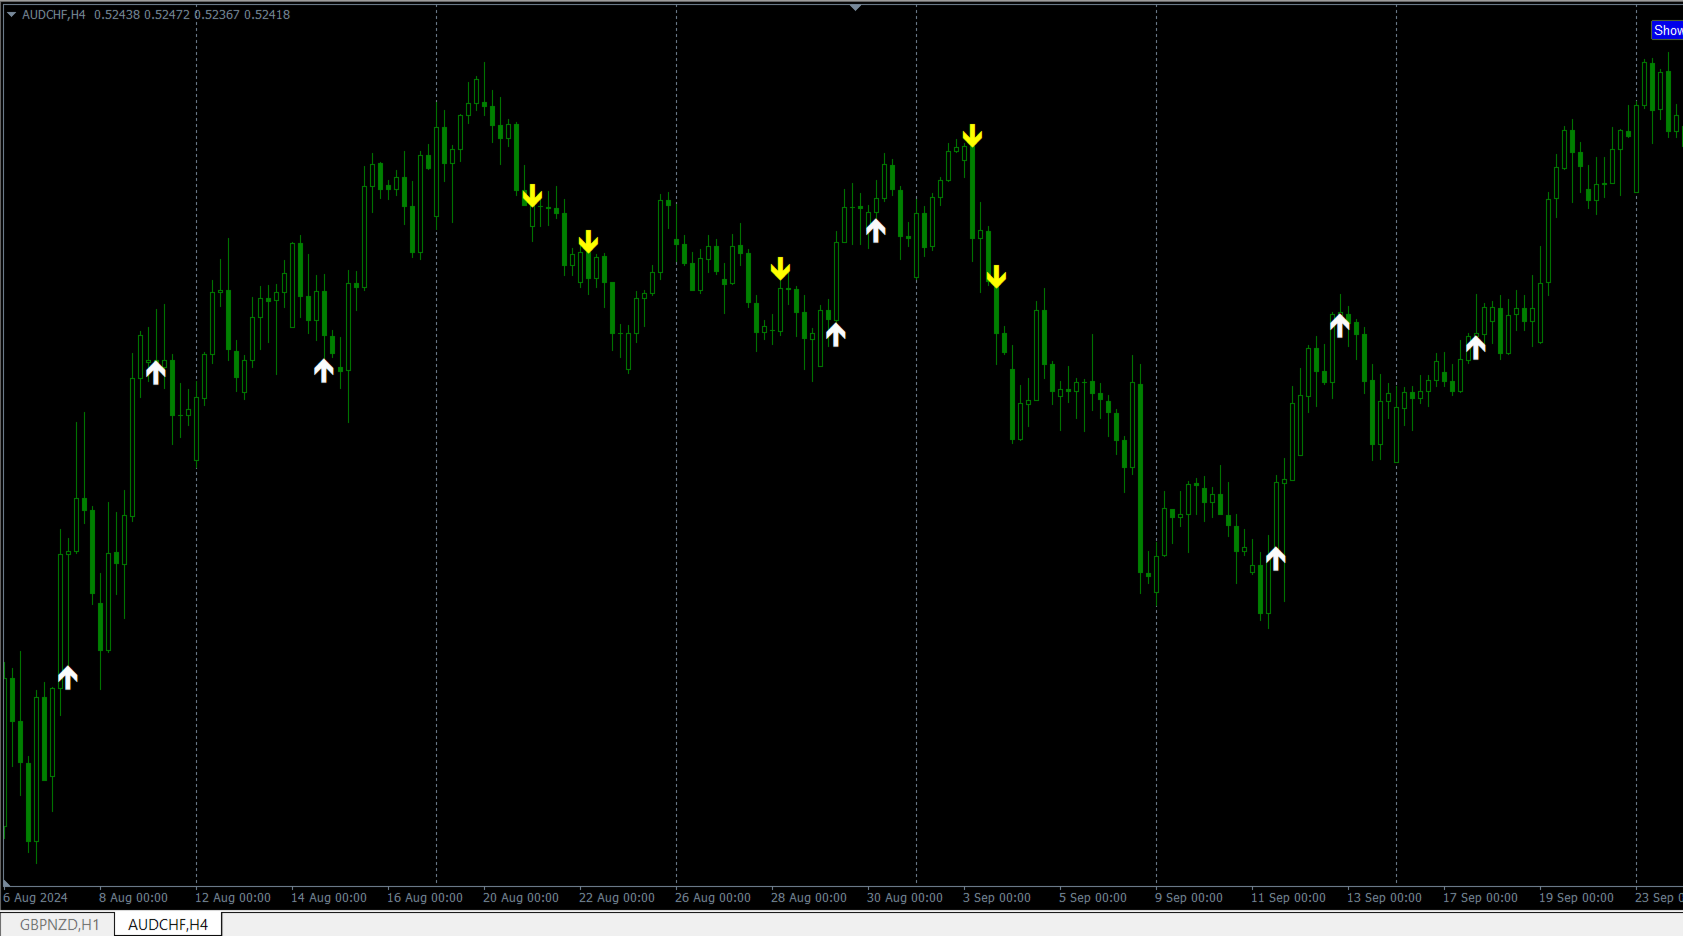This screenshot has height=936, width=1683.
Task: Select the first yellow sell arrow after 20 Aug
Action: click(532, 196)
